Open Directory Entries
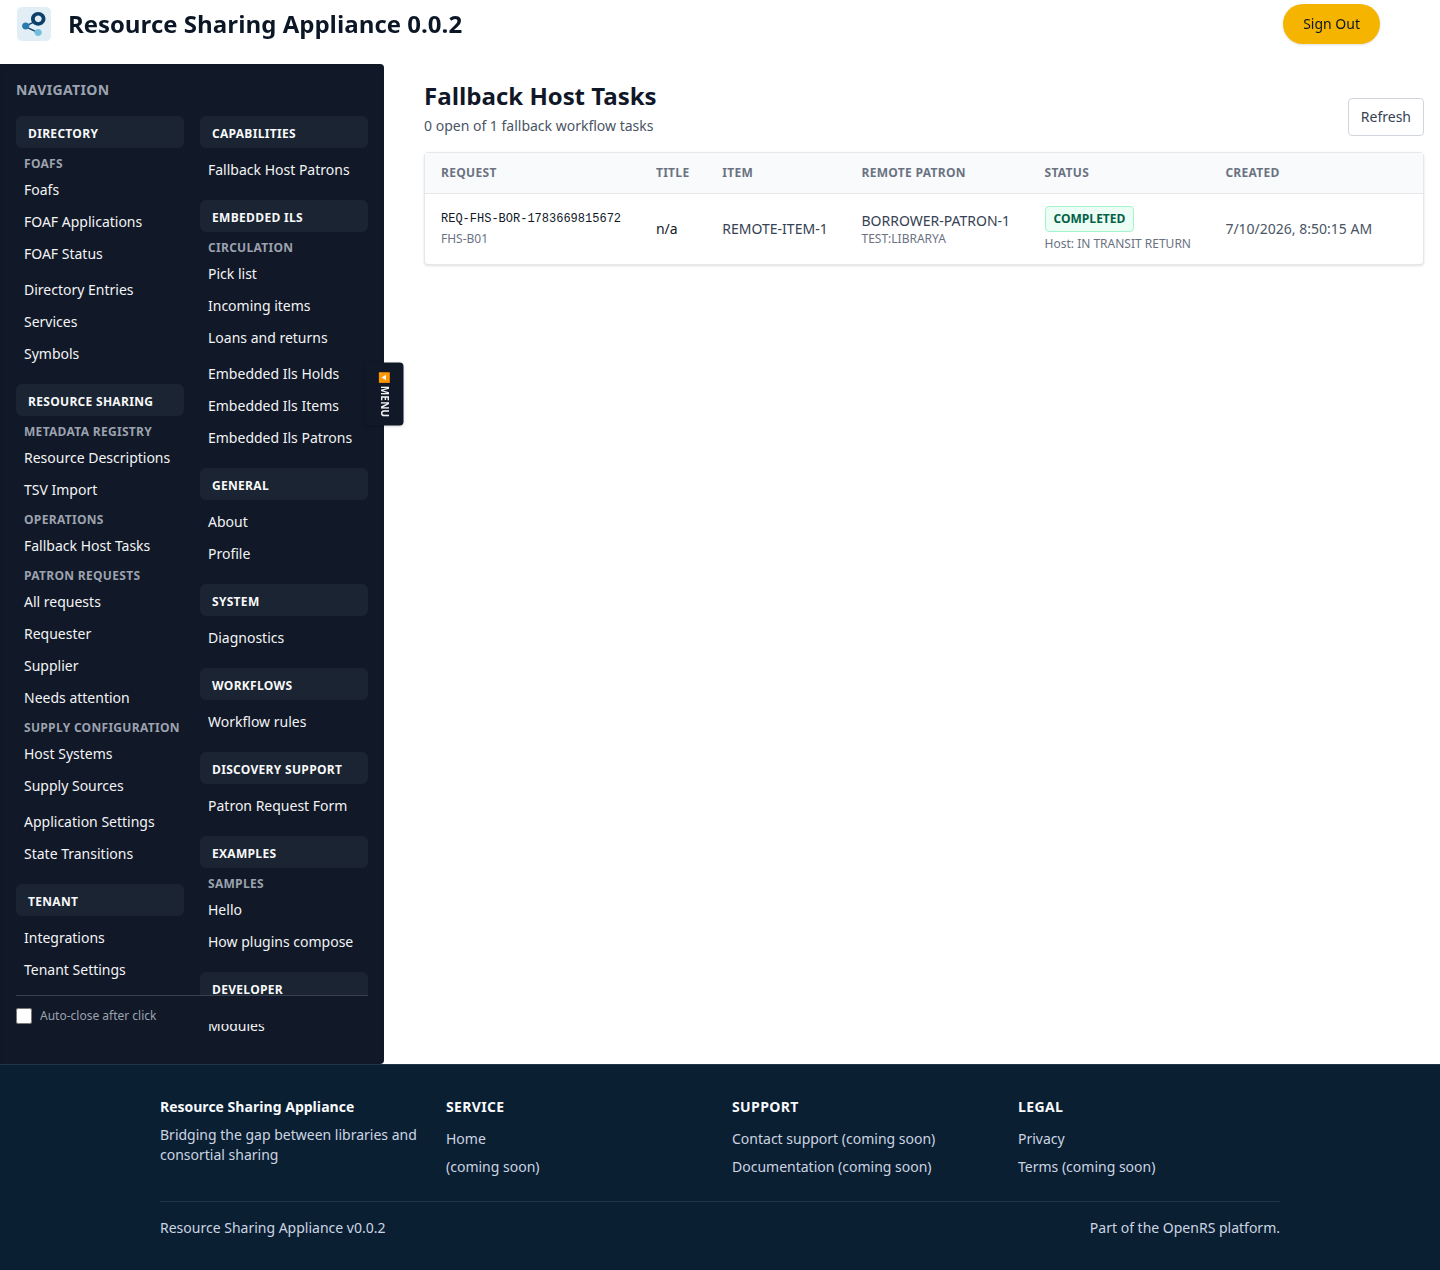The image size is (1440, 1270). (x=79, y=290)
